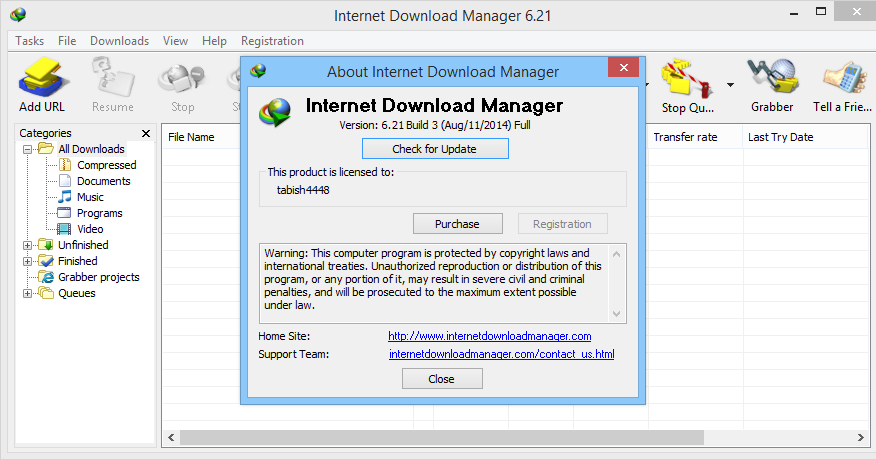Image resolution: width=876 pixels, height=460 pixels.
Task: Close the Categories panel
Action: coord(146,133)
